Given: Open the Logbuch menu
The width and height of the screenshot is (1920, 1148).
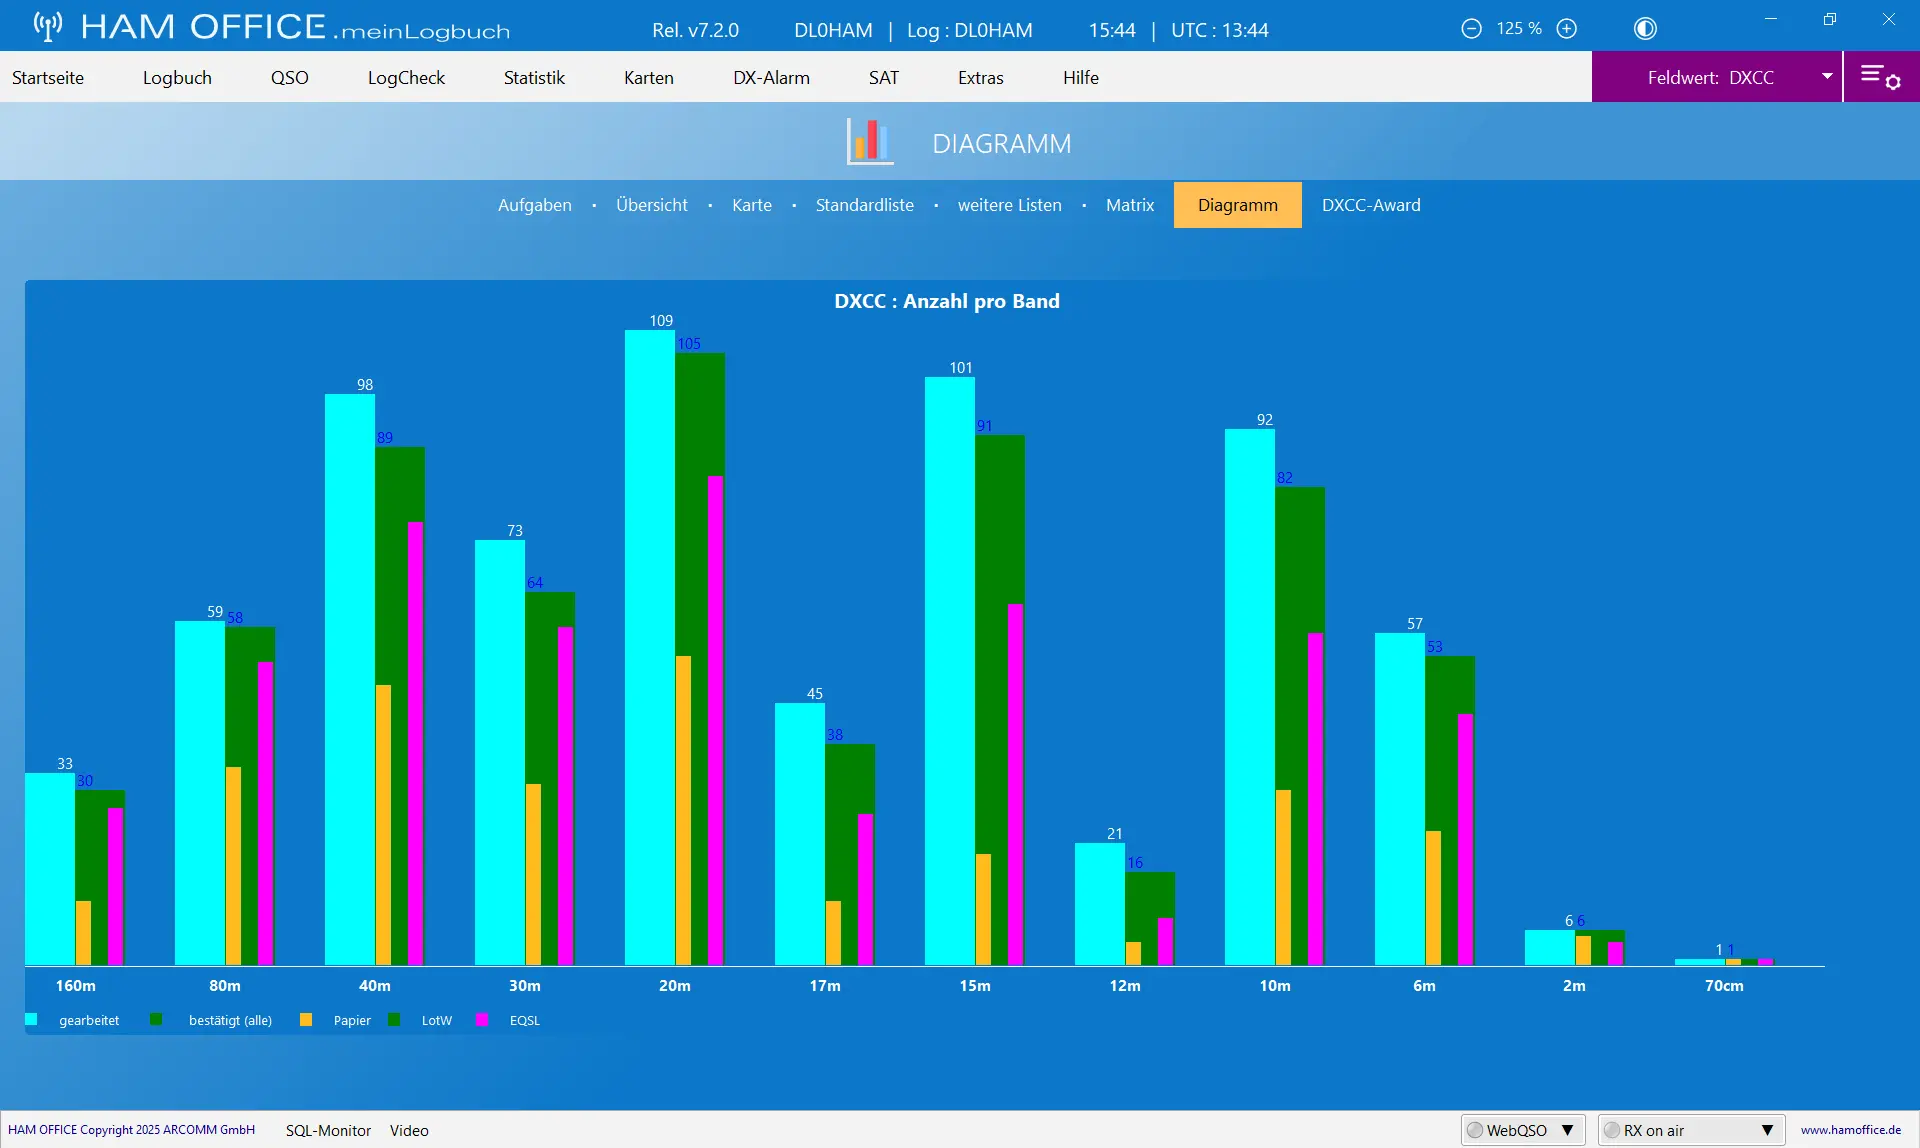Looking at the screenshot, I should point(177,77).
